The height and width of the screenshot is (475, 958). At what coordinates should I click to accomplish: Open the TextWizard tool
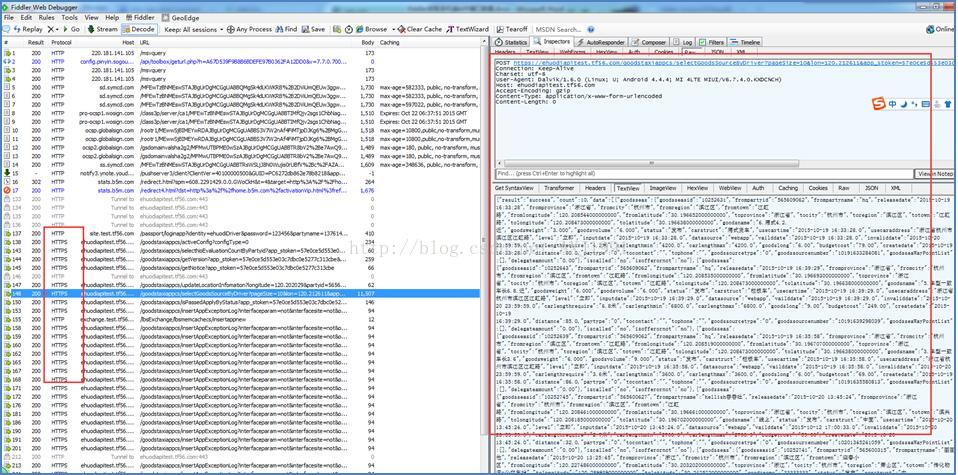point(468,29)
